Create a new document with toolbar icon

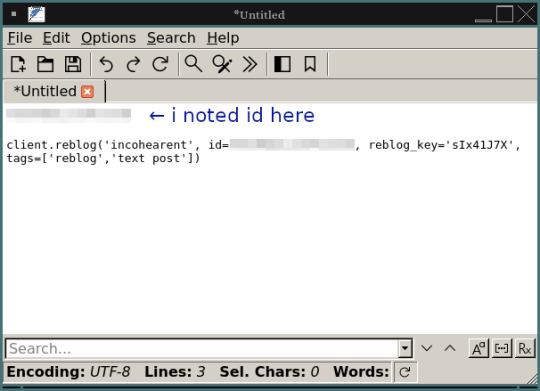[18, 64]
